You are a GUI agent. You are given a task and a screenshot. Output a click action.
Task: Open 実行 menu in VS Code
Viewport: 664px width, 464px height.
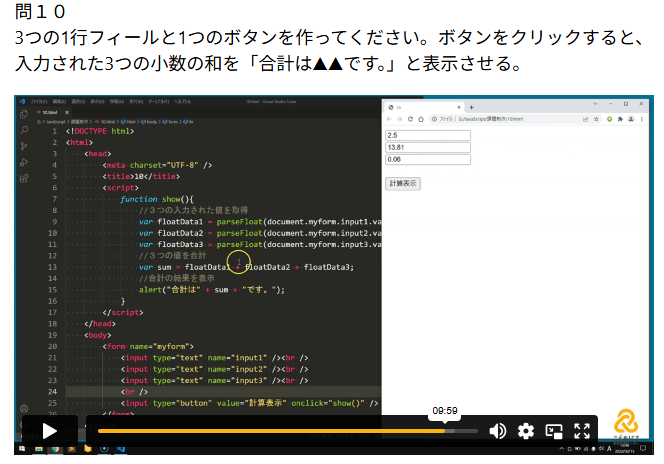[136, 102]
